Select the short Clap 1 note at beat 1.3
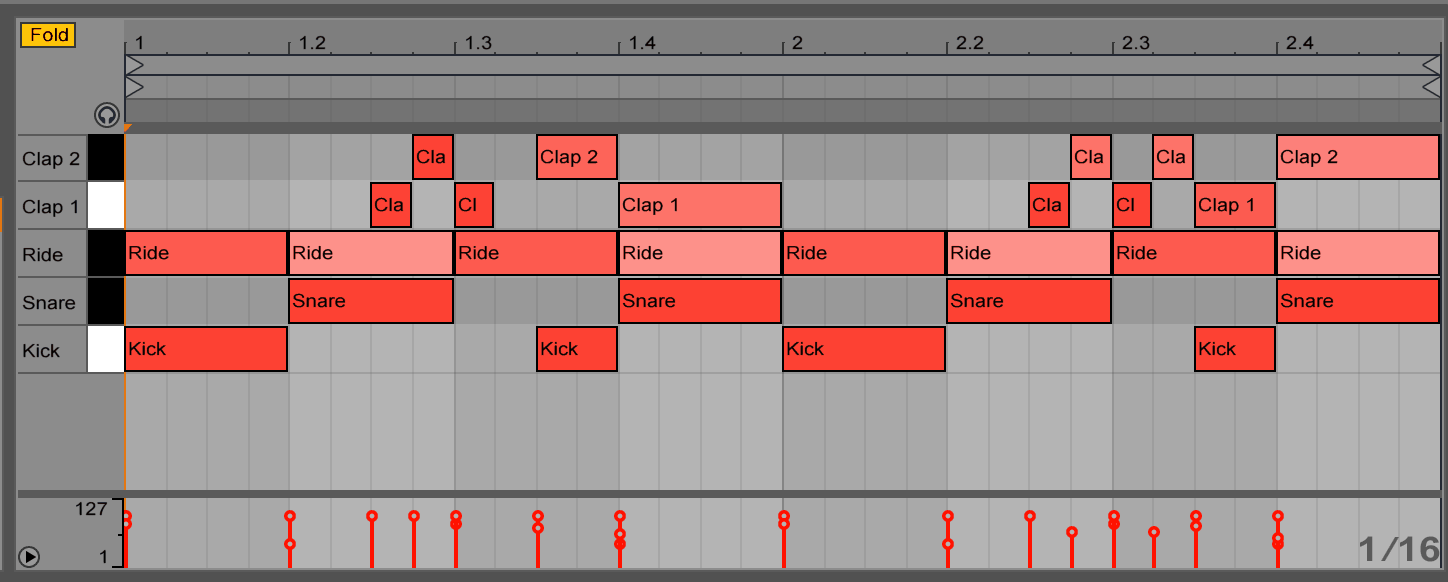This screenshot has width=1448, height=582. (474, 205)
